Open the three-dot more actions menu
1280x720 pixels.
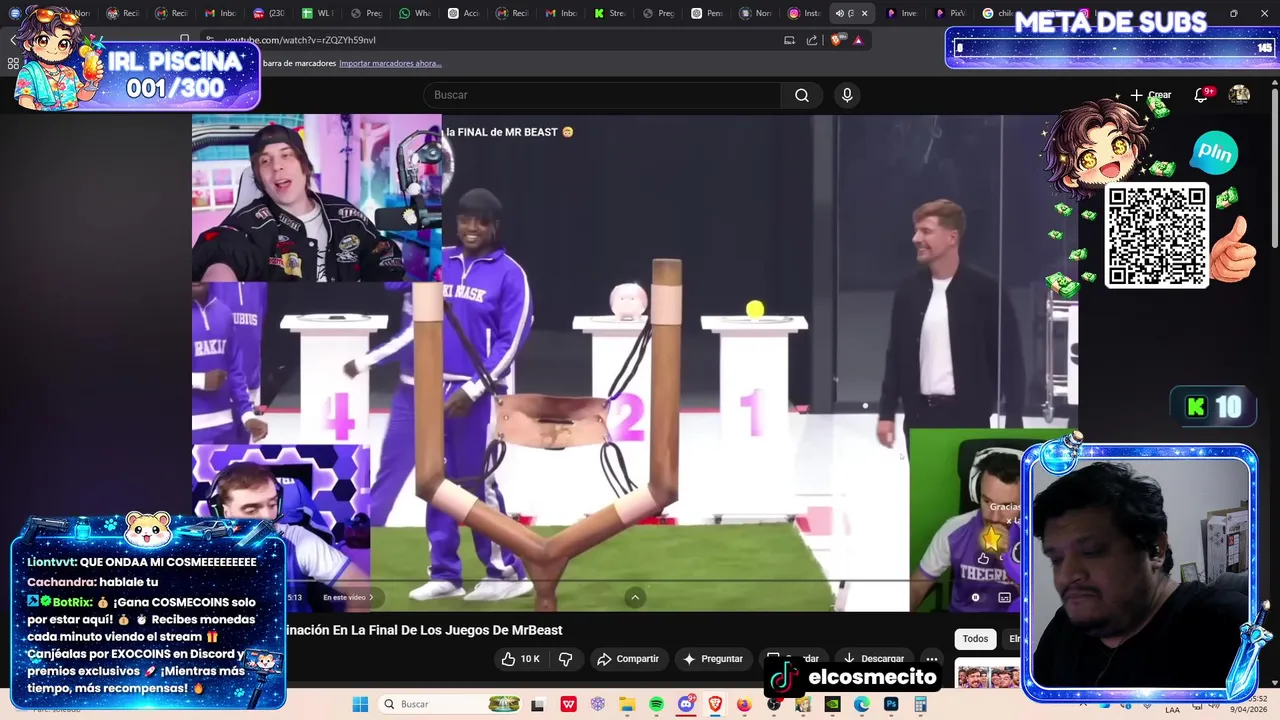click(x=931, y=659)
